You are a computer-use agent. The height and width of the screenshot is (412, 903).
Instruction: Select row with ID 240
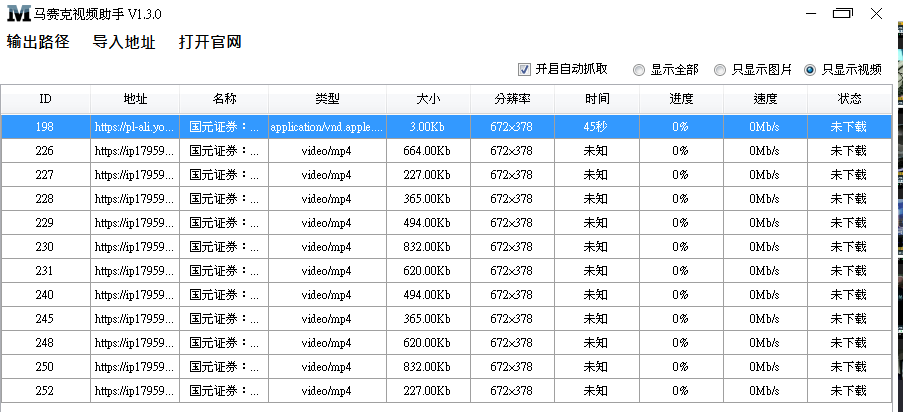point(446,294)
